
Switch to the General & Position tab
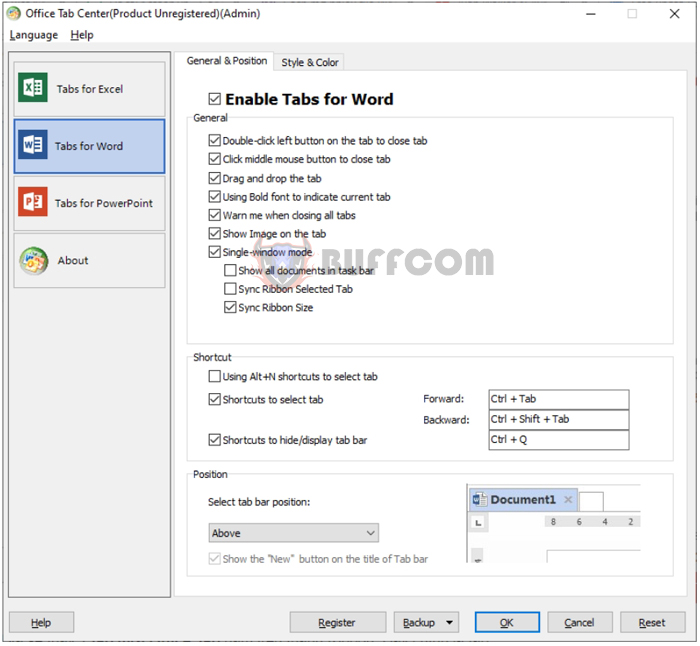tap(226, 61)
